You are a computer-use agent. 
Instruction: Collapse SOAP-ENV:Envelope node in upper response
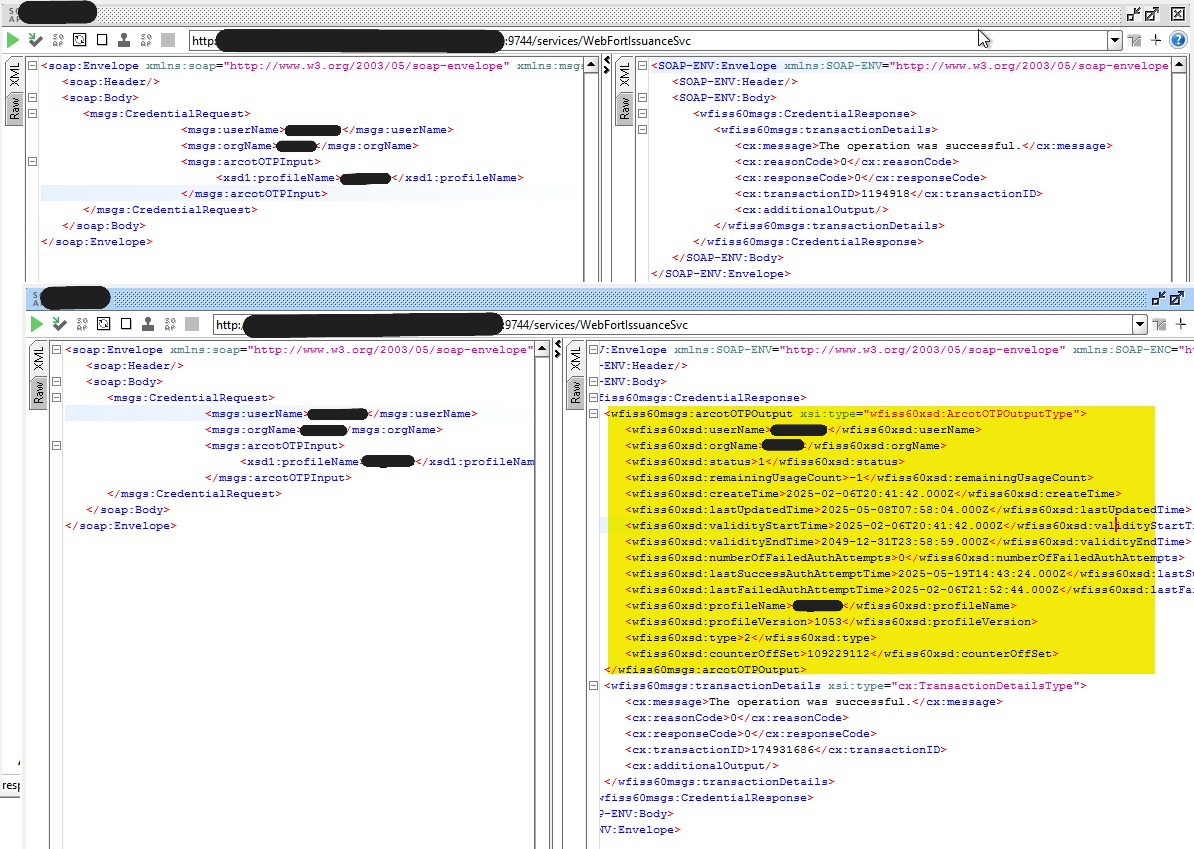pyautogui.click(x=642, y=65)
